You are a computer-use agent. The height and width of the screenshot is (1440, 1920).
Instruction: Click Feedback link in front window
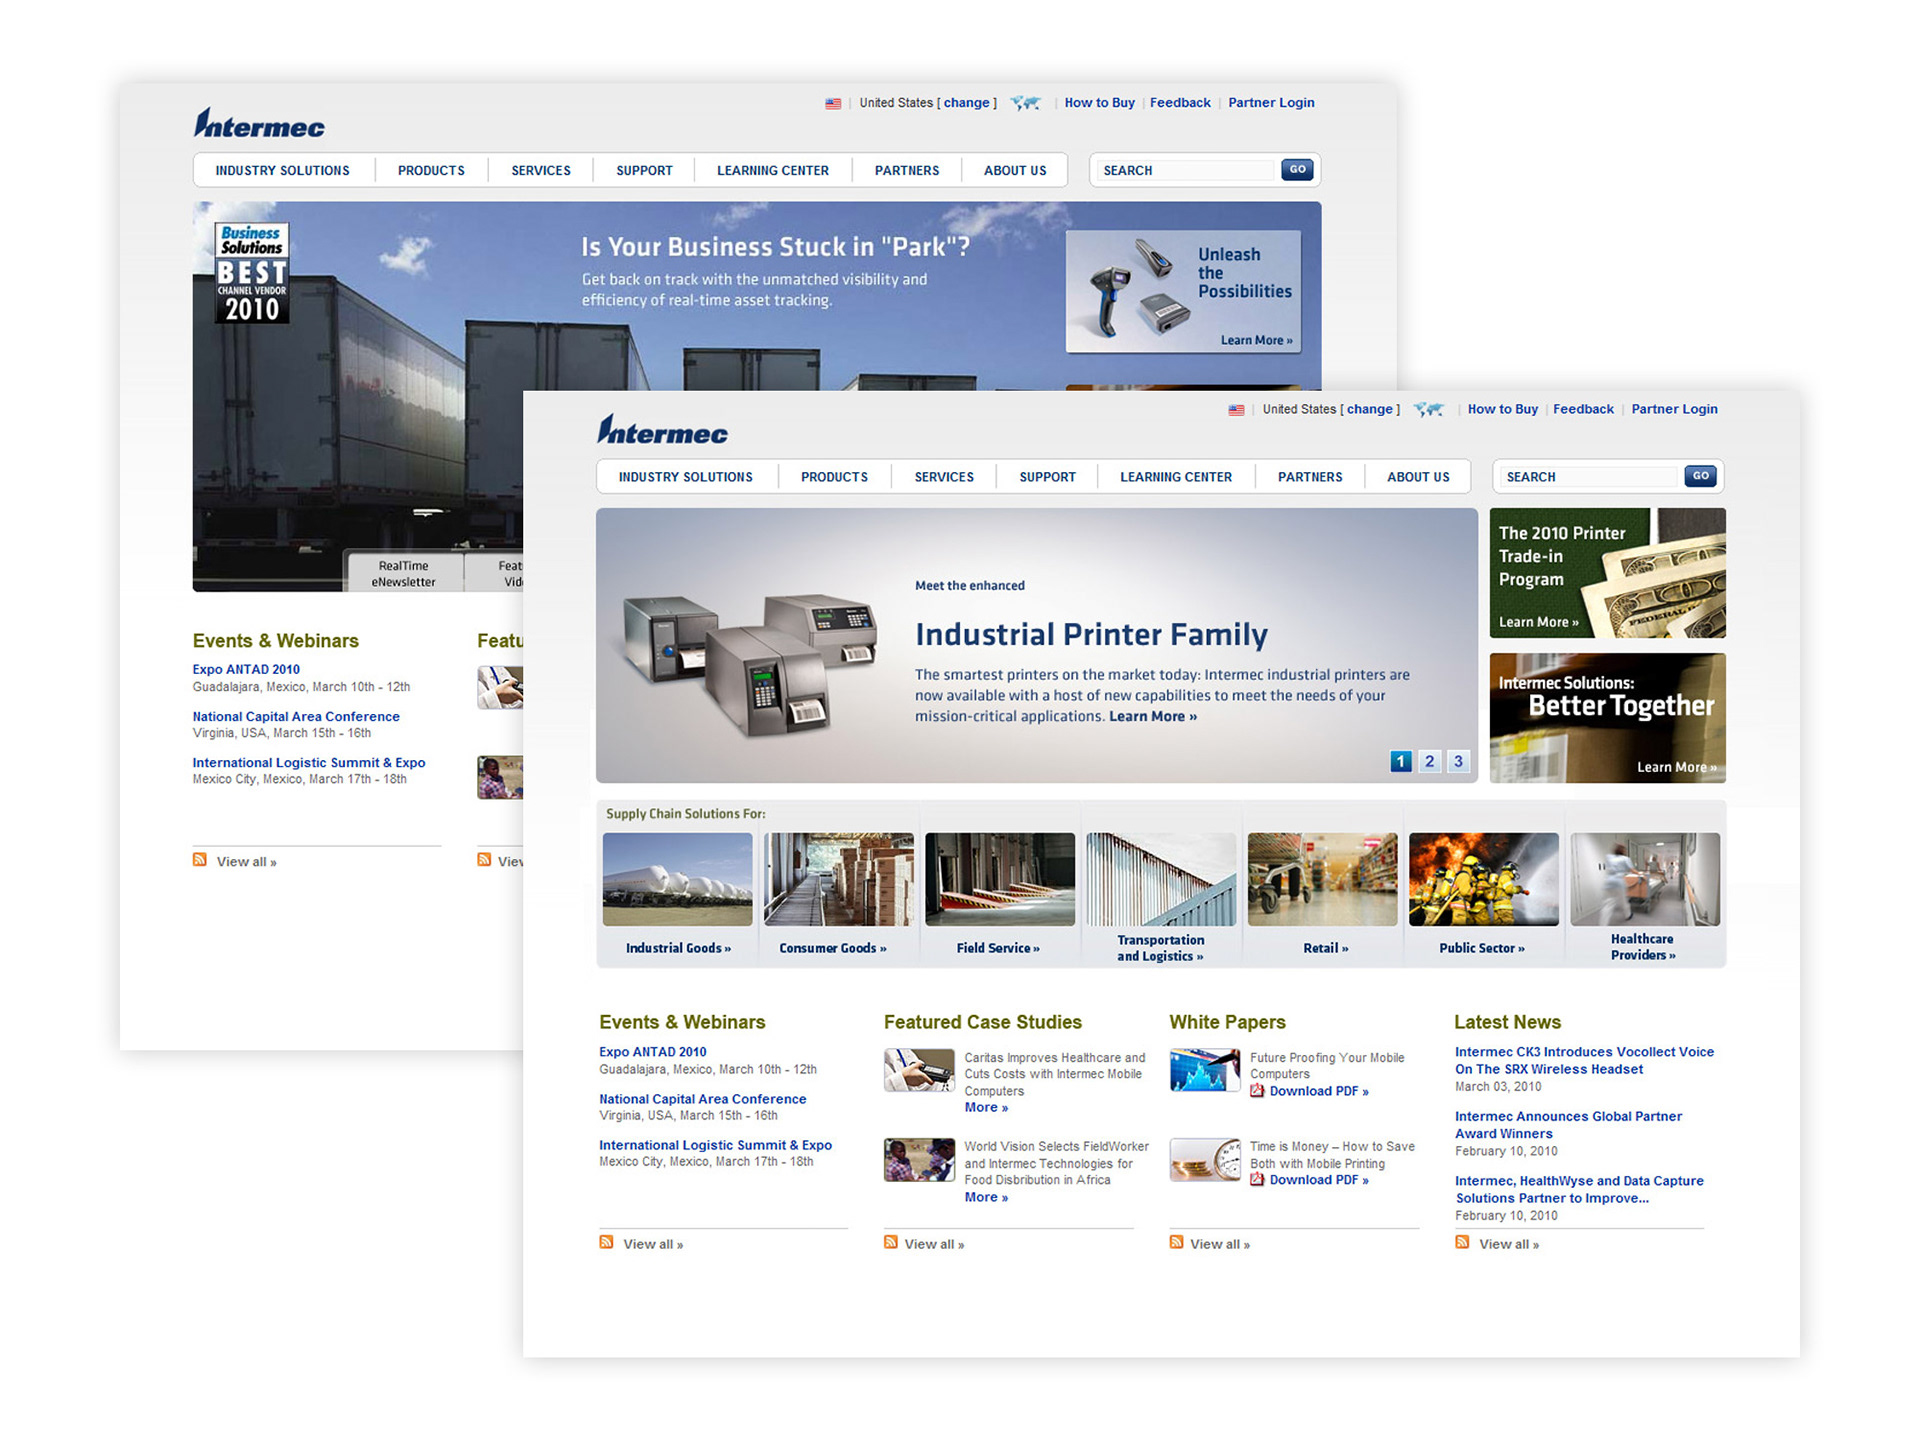point(1583,409)
